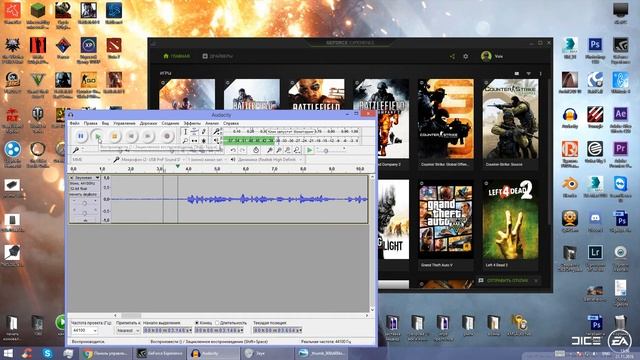Open the Вид menu in Audacity
This screenshot has height=360, width=640.
pos(105,123)
